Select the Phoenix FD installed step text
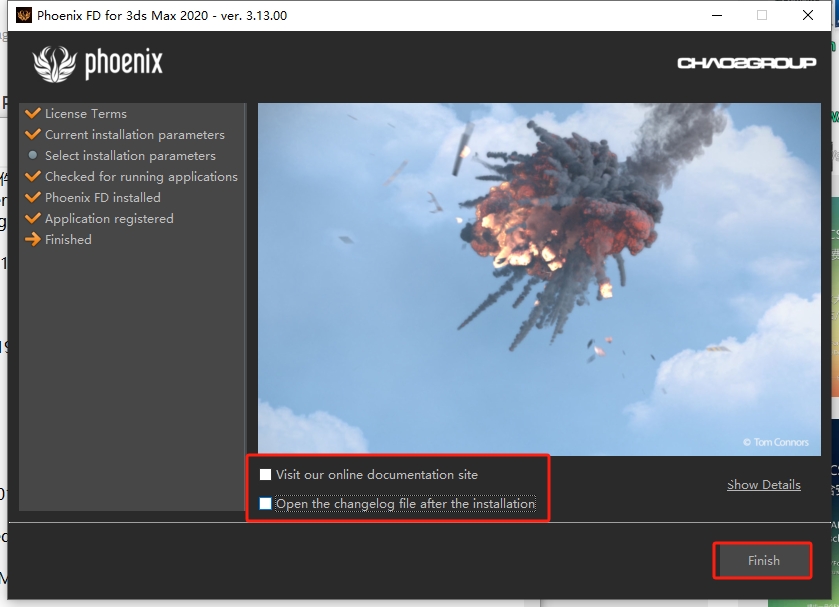Viewport: 839px width, 607px height. pos(103,198)
